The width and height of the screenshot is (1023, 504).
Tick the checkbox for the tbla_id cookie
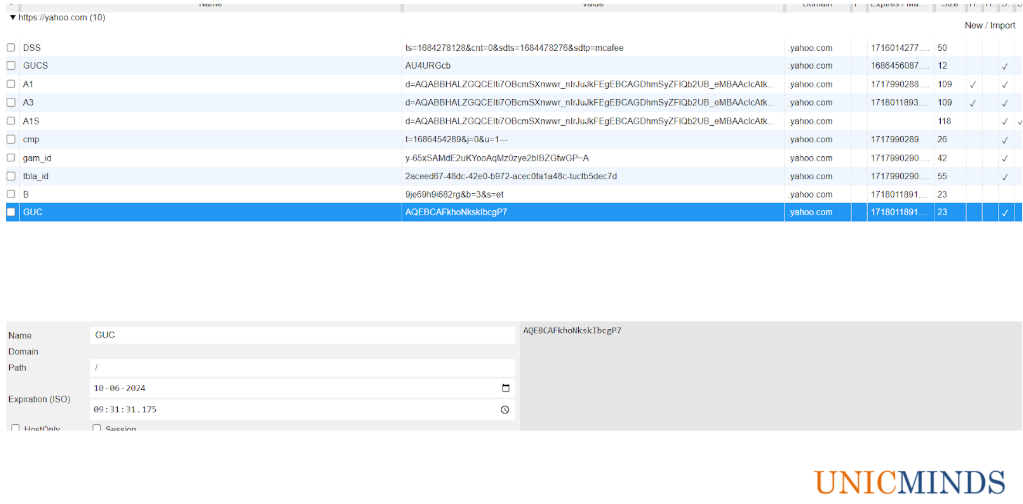click(x=11, y=176)
